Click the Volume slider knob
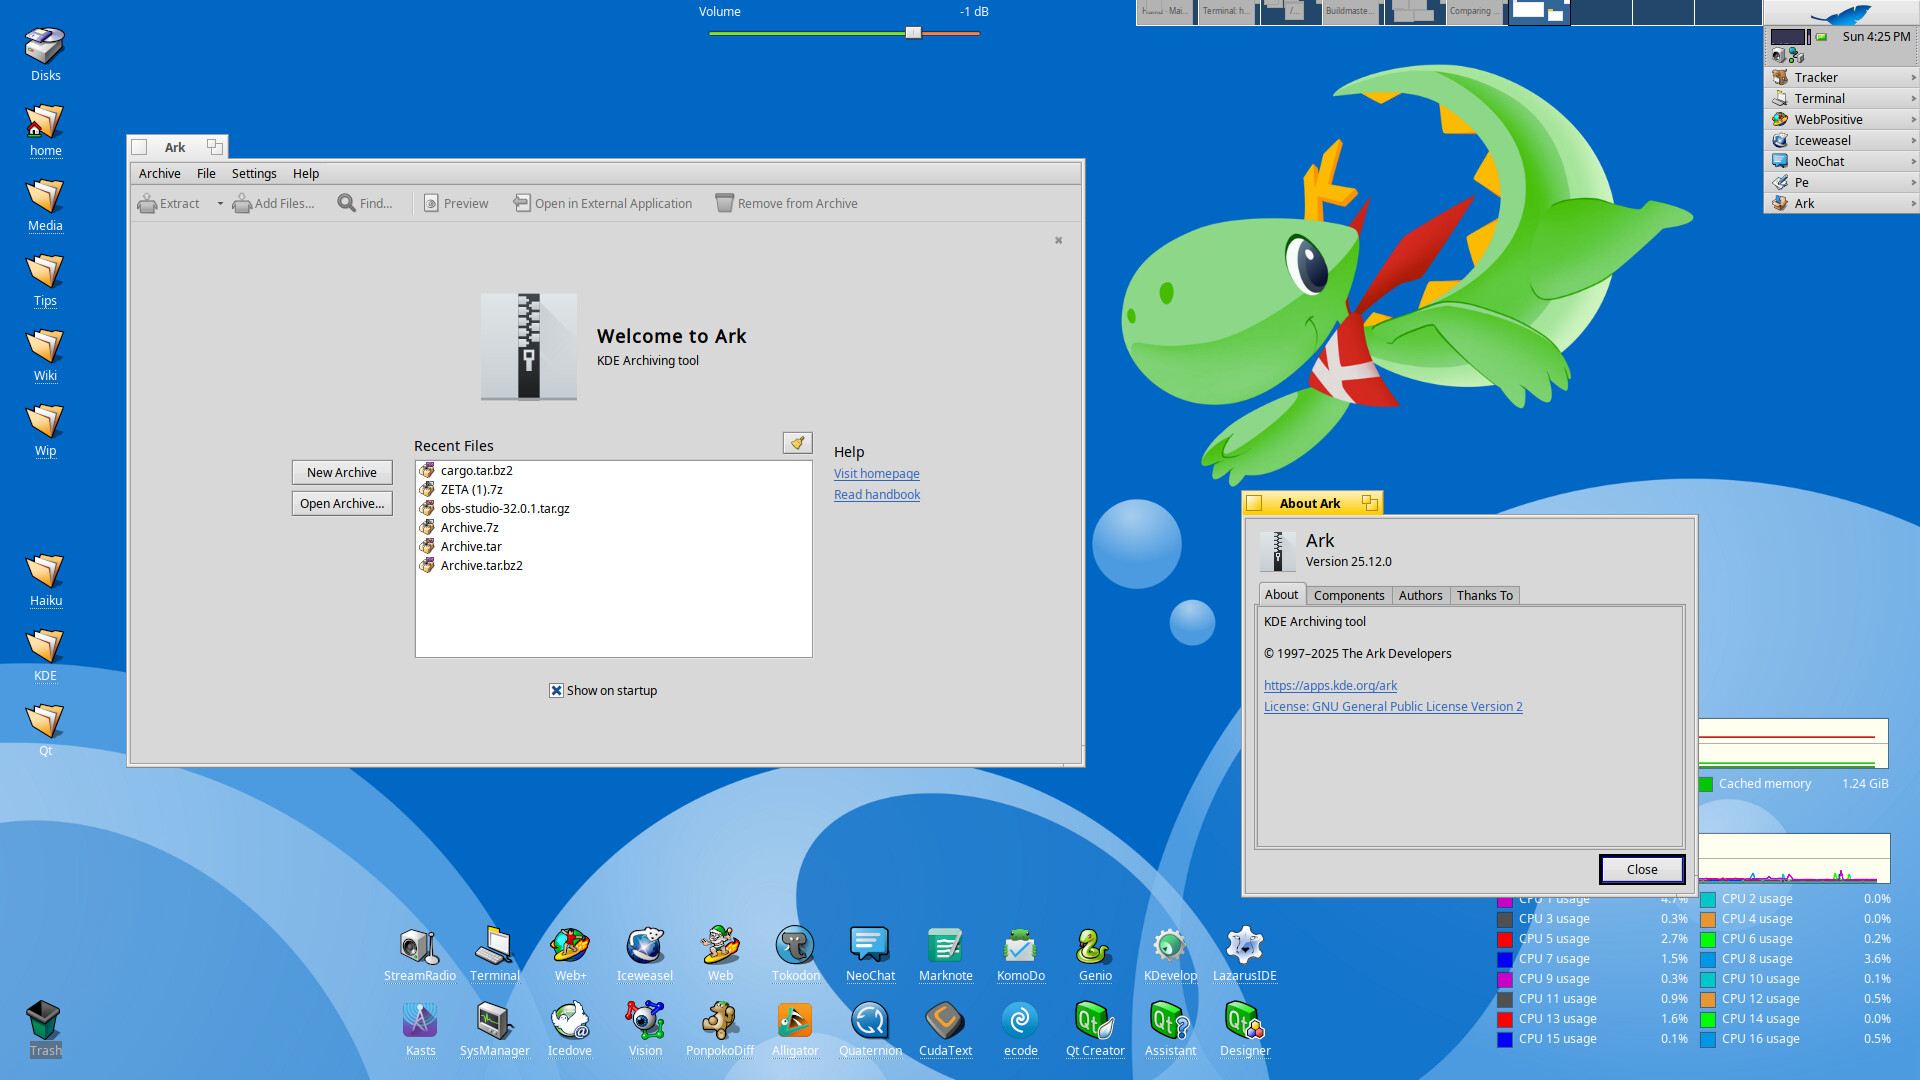1920x1080 pixels. (x=913, y=33)
